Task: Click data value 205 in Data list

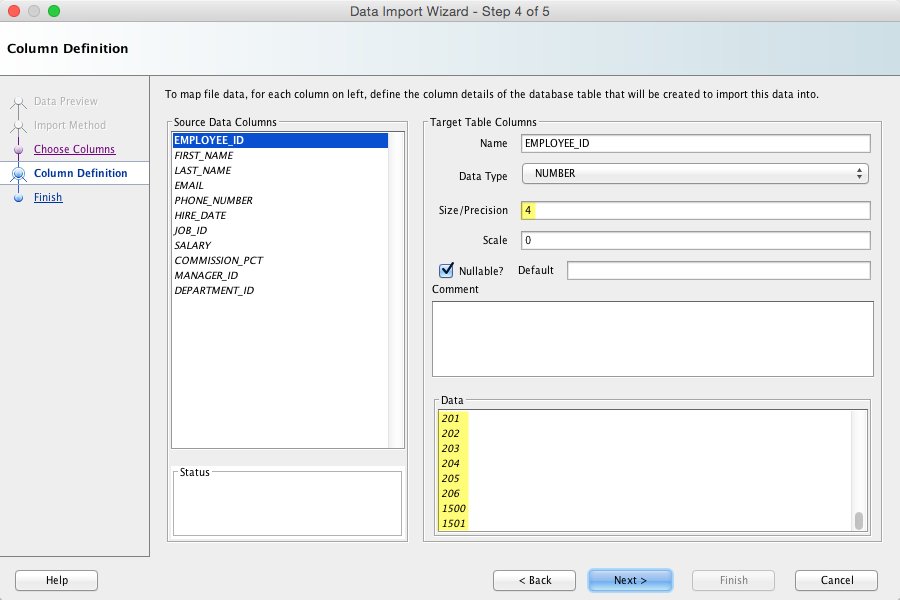Action: tap(451, 478)
